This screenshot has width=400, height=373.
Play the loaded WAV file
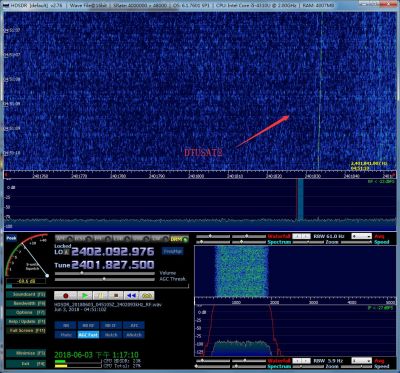pyautogui.click(x=85, y=296)
